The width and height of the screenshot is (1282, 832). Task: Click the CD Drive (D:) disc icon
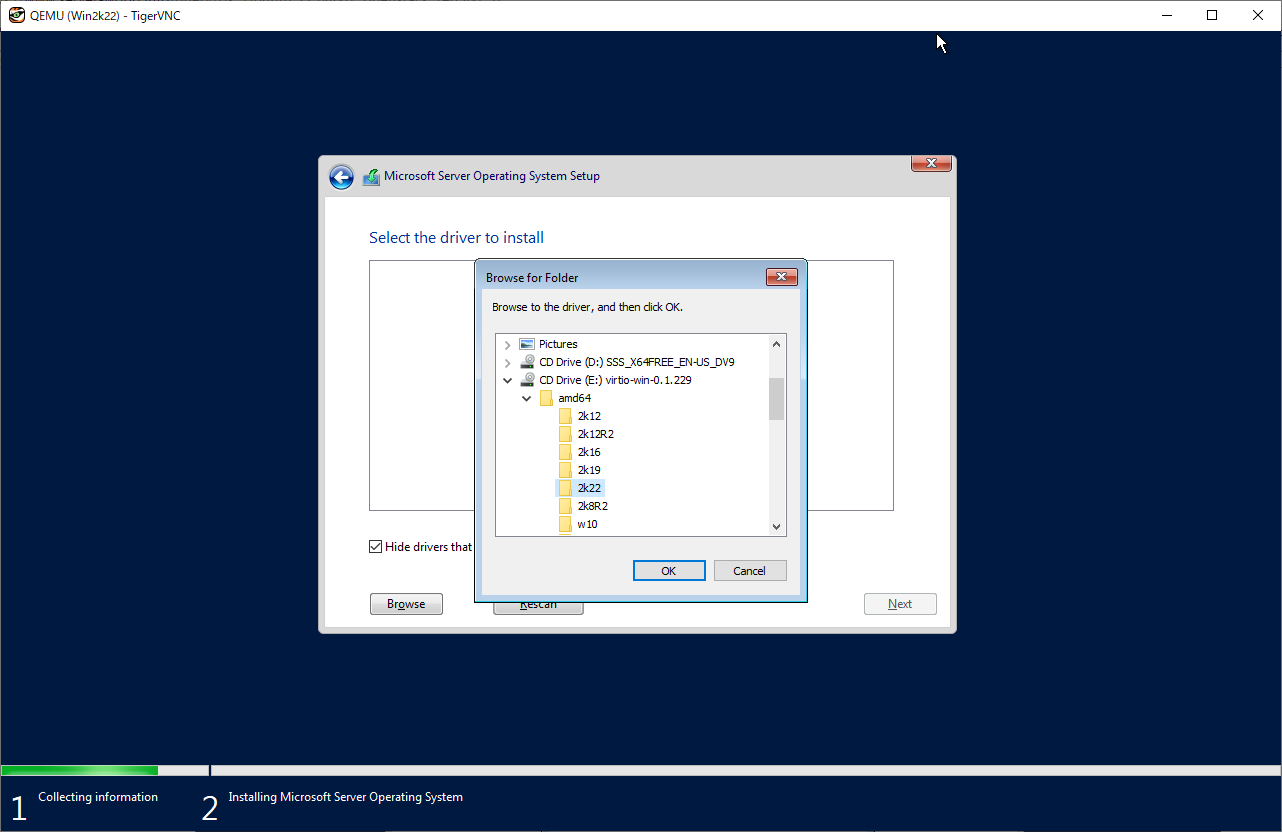(x=527, y=362)
